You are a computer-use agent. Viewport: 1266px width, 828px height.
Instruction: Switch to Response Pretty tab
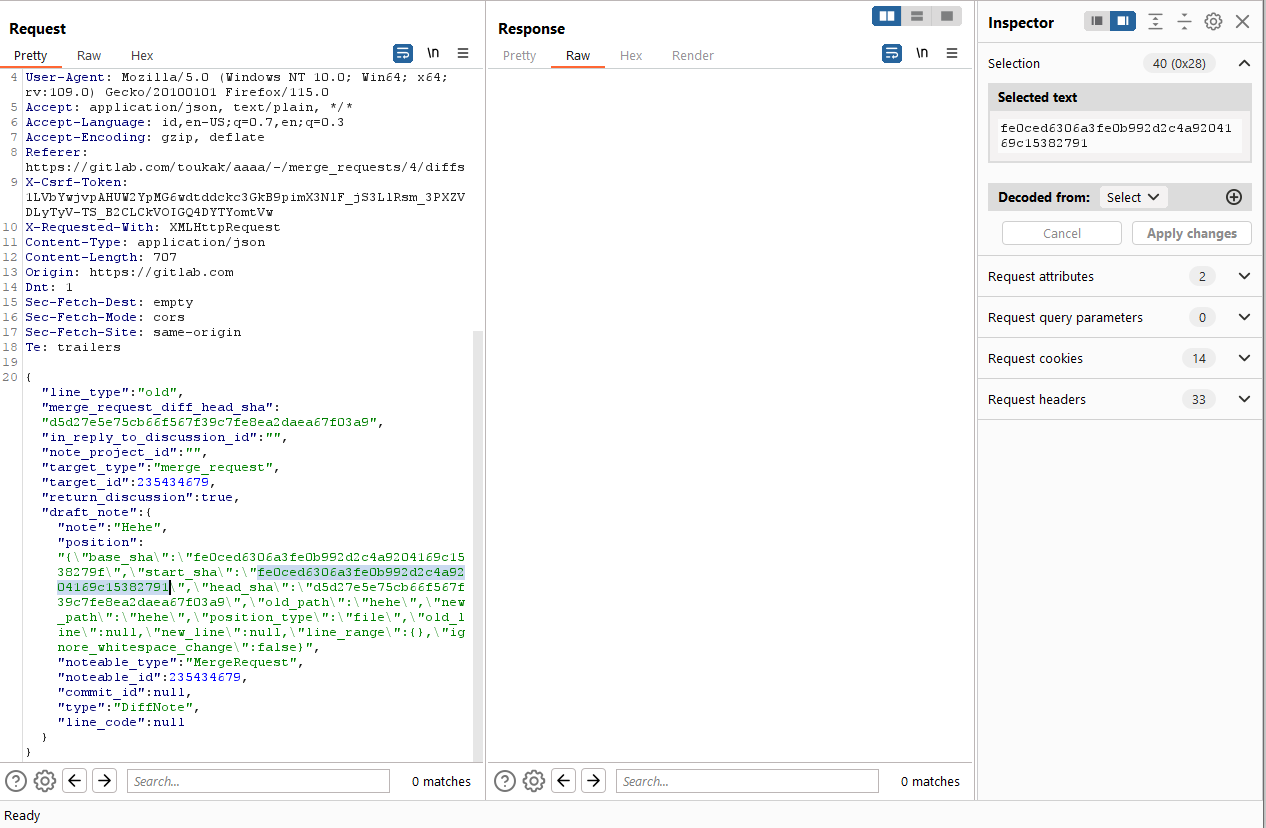pyautogui.click(x=519, y=56)
